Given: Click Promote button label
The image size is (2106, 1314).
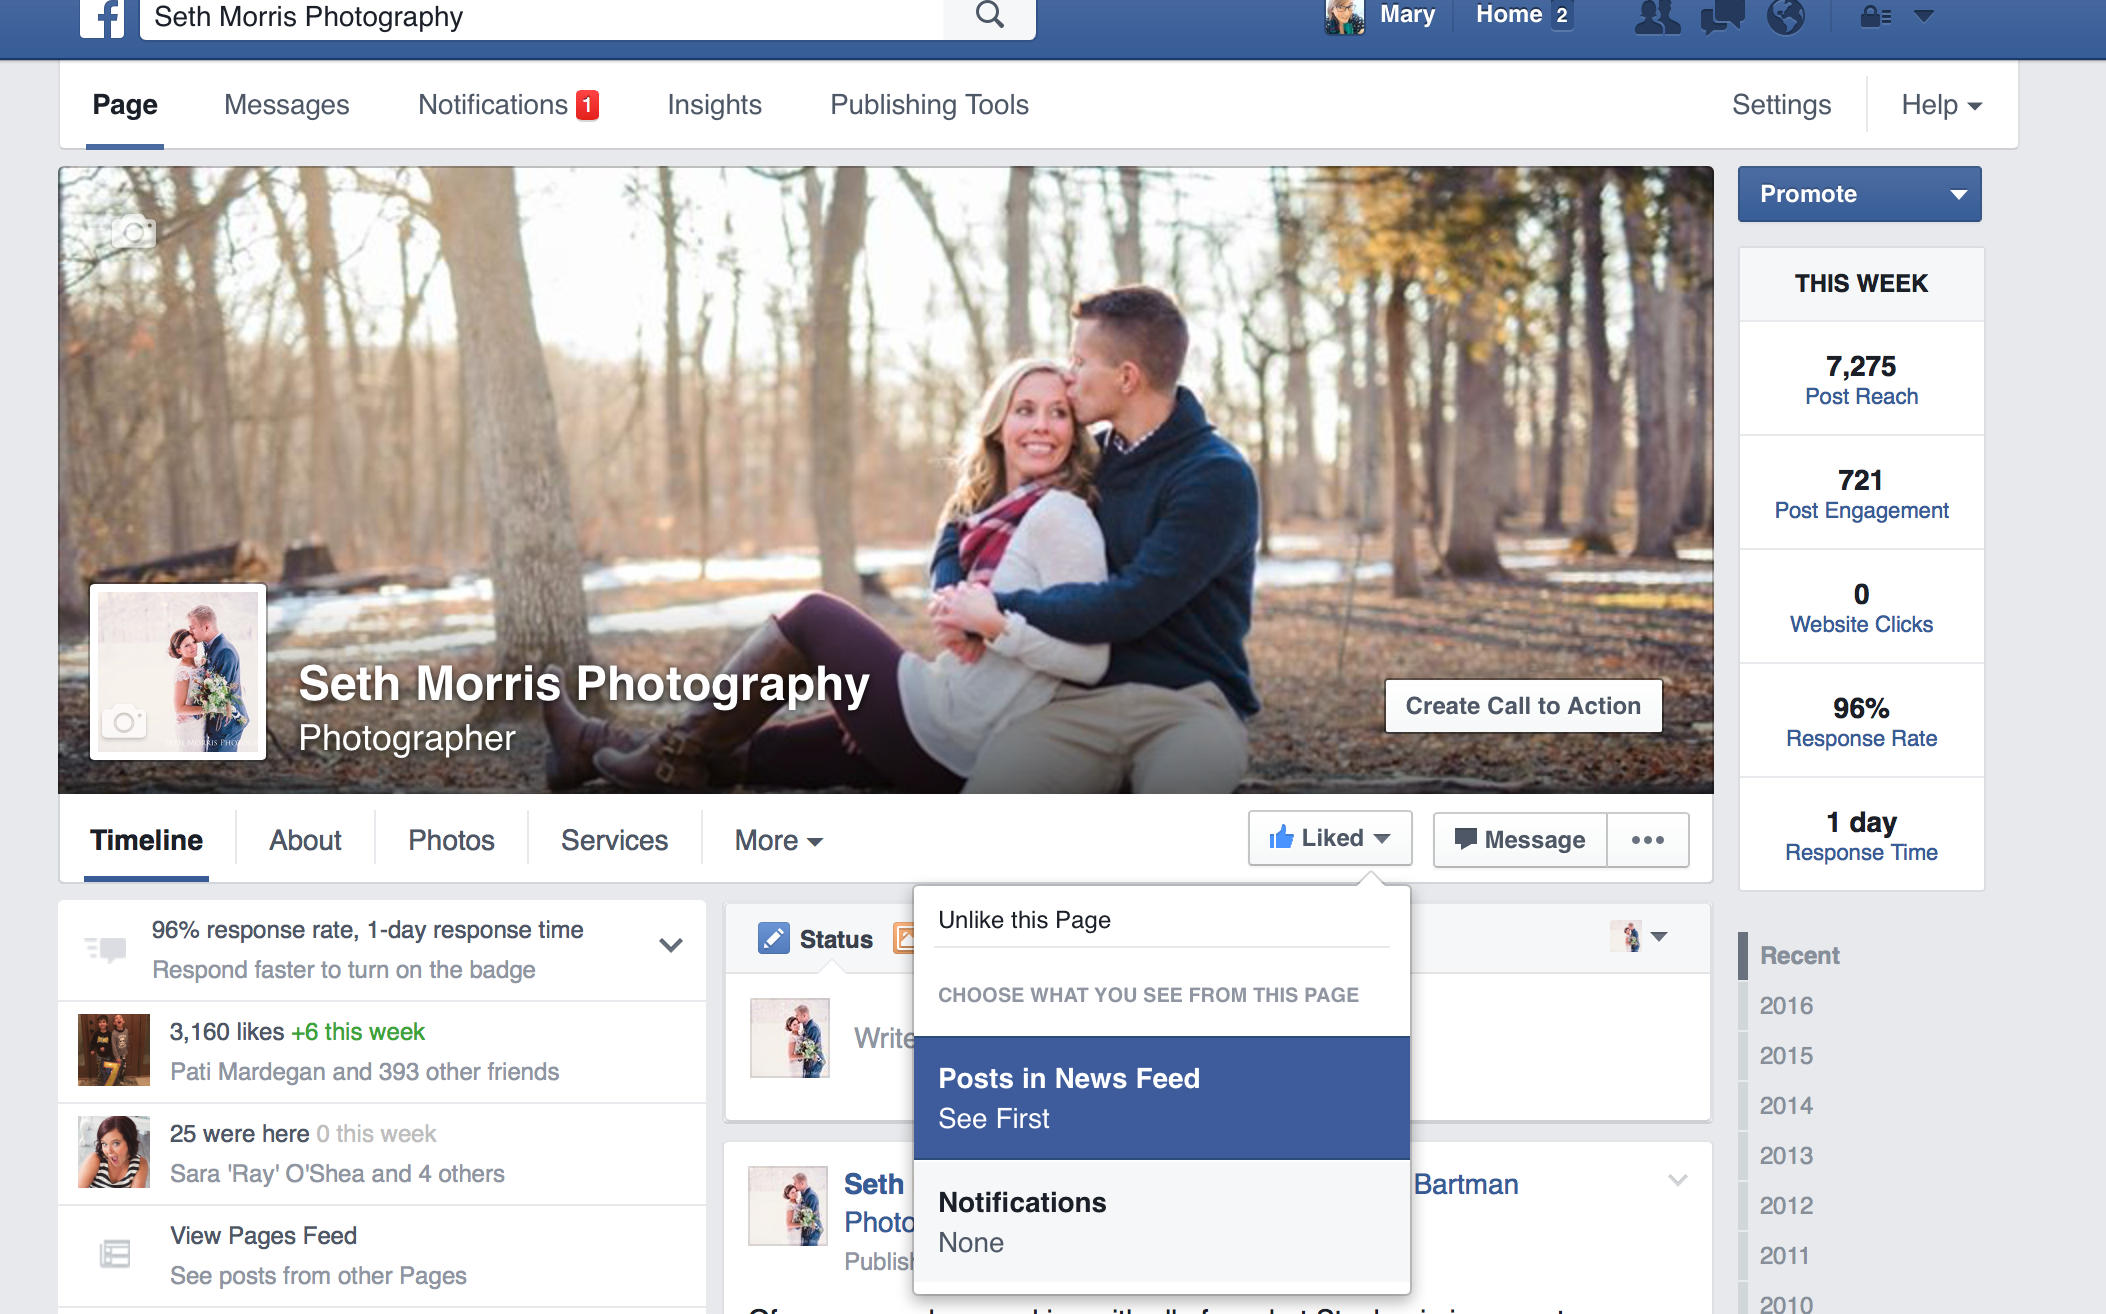Looking at the screenshot, I should pyautogui.click(x=1808, y=194).
